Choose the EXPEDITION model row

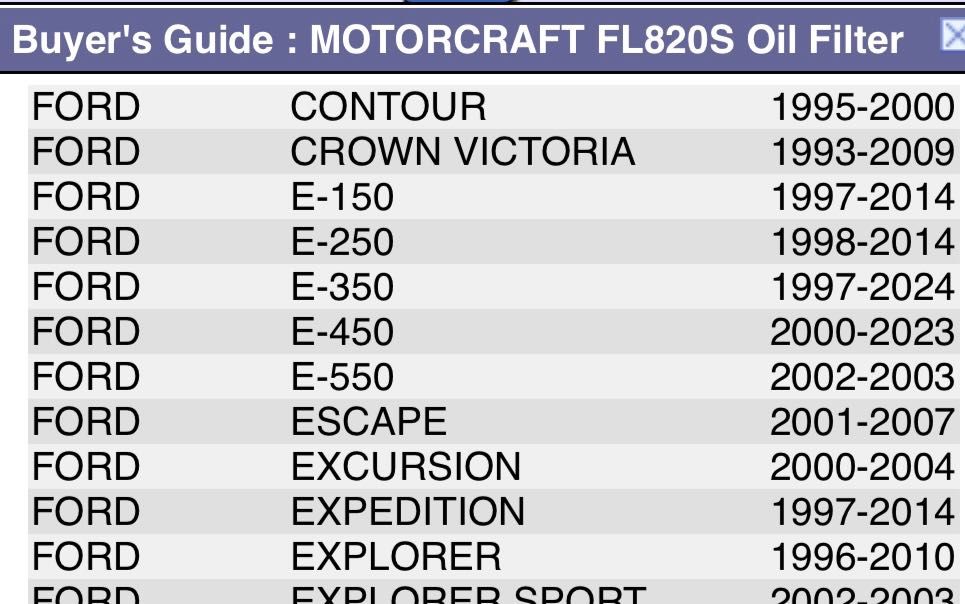coord(408,512)
